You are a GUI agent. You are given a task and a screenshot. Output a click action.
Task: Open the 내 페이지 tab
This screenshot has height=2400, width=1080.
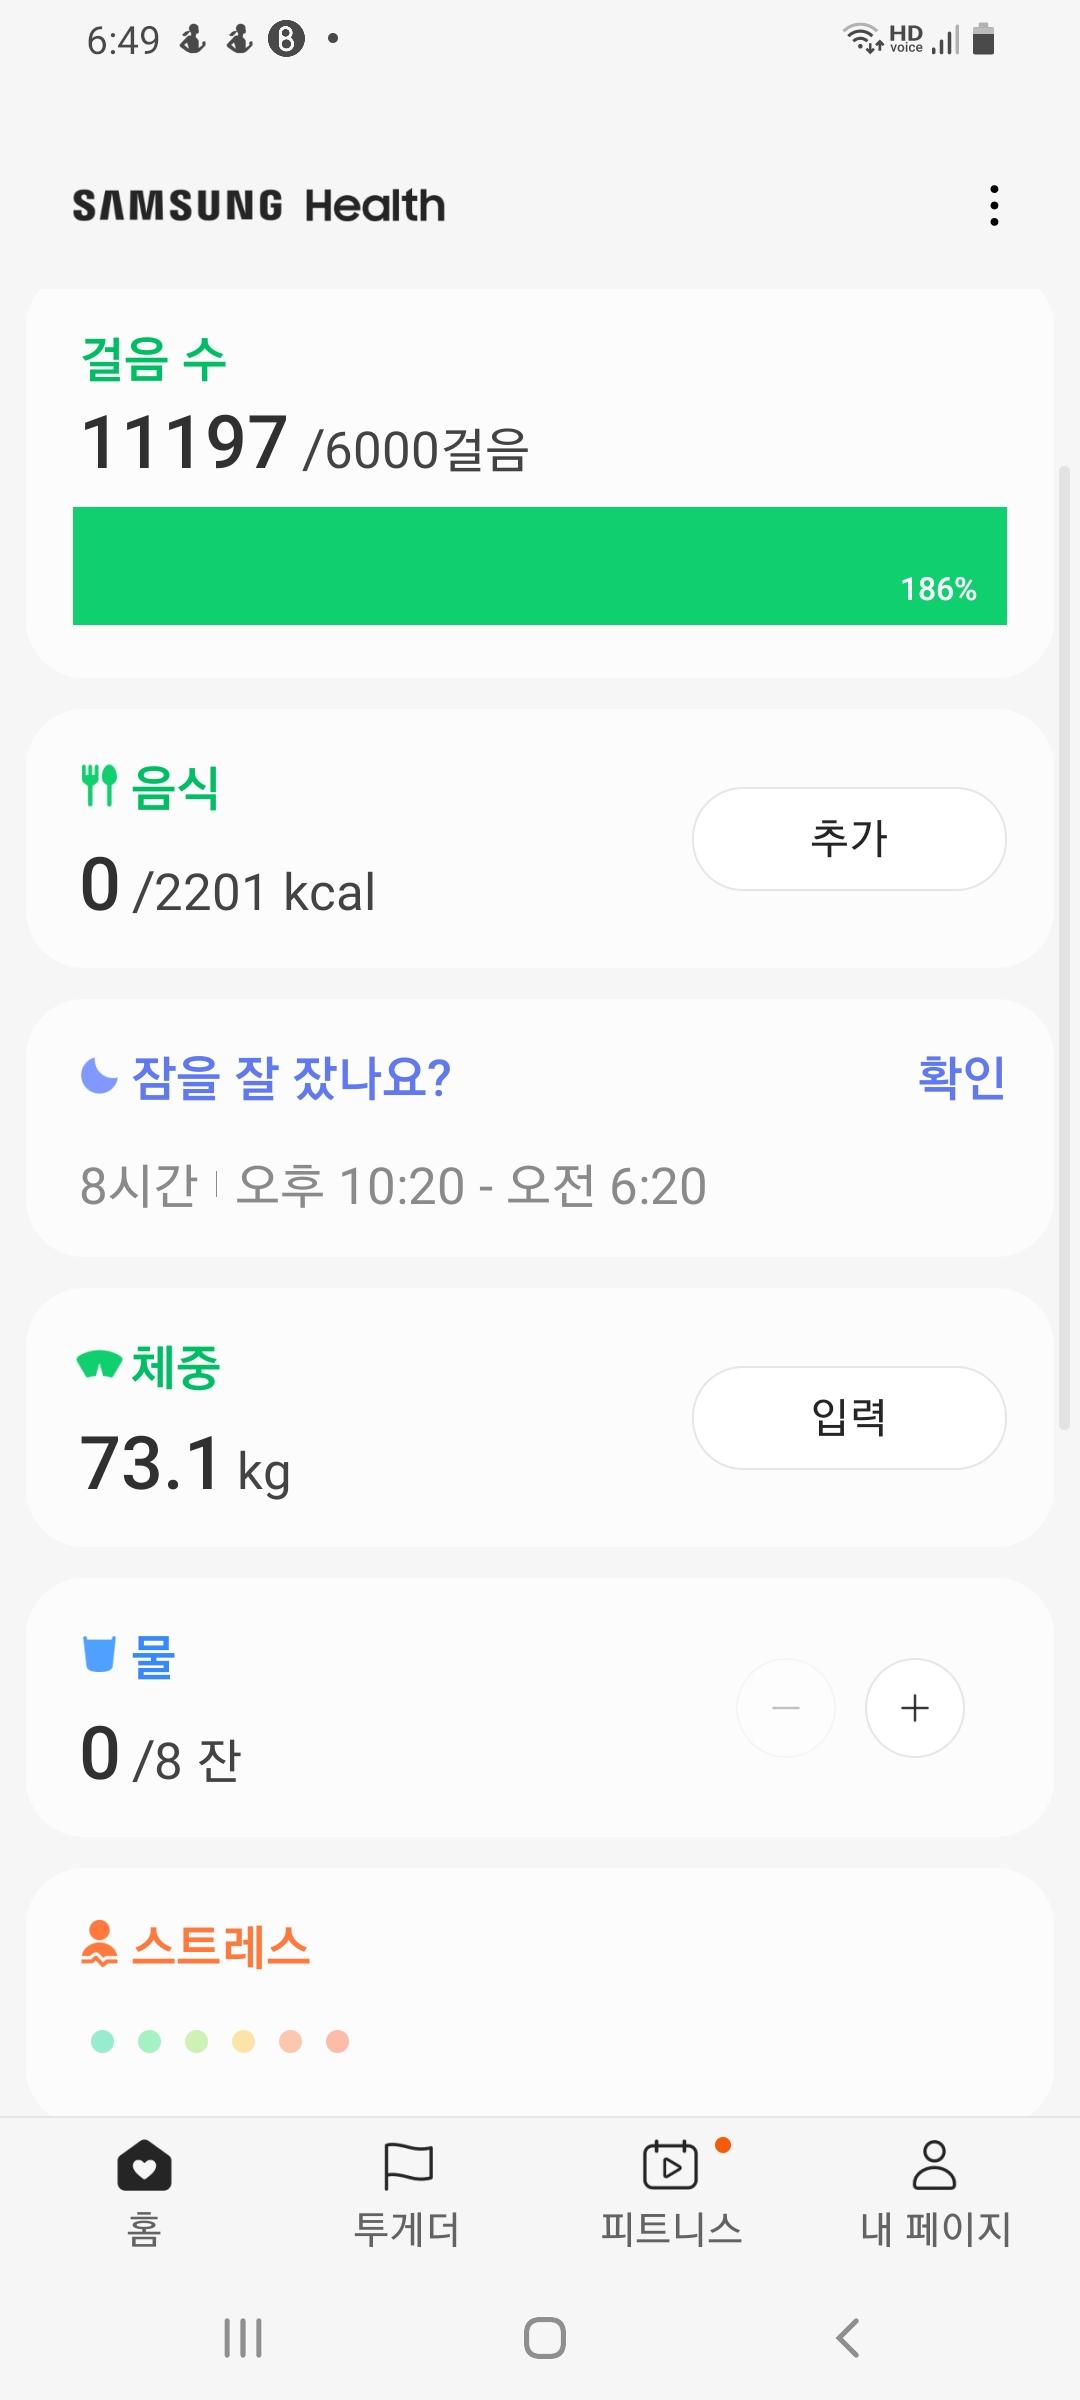[935, 2190]
